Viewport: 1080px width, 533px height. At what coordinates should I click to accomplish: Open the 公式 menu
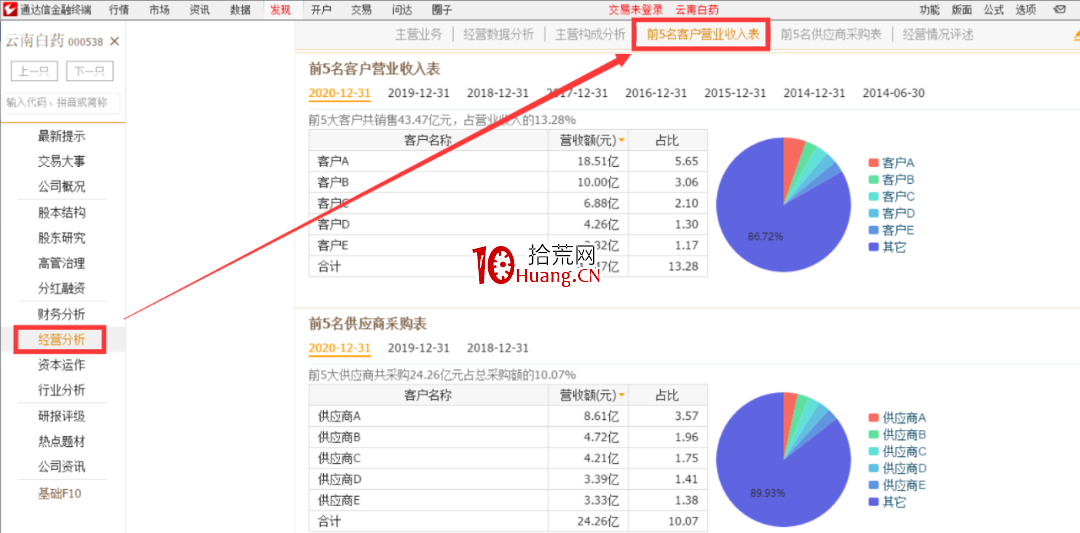[993, 10]
